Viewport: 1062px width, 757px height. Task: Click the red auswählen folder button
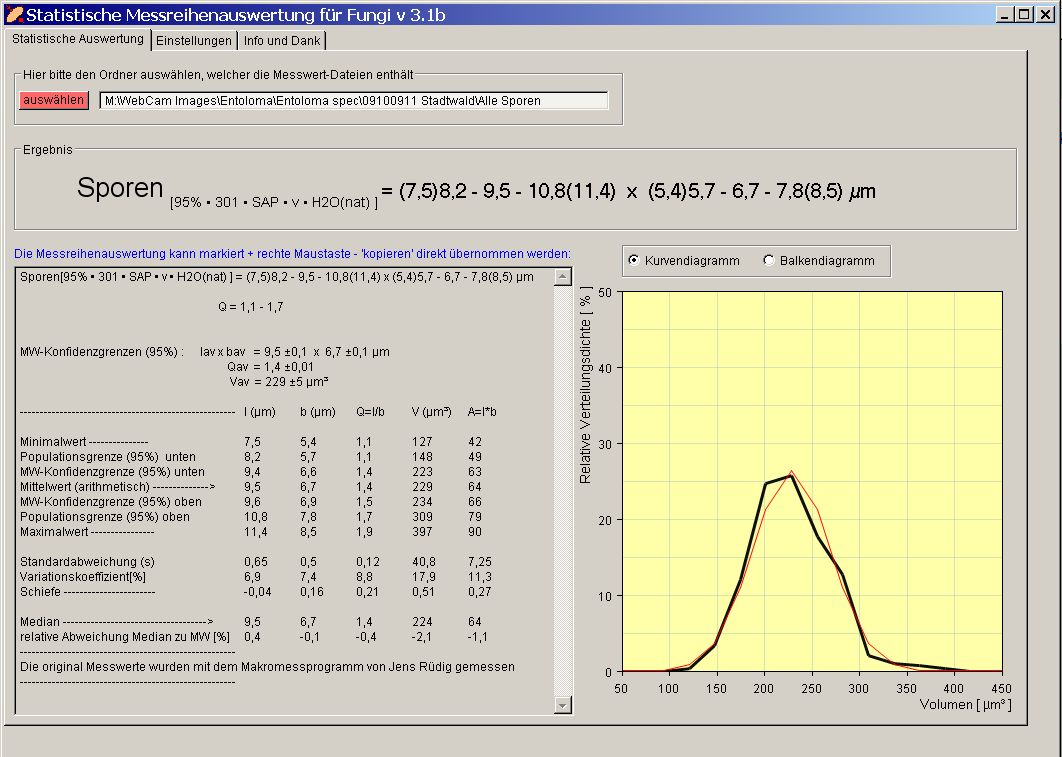[x=54, y=100]
